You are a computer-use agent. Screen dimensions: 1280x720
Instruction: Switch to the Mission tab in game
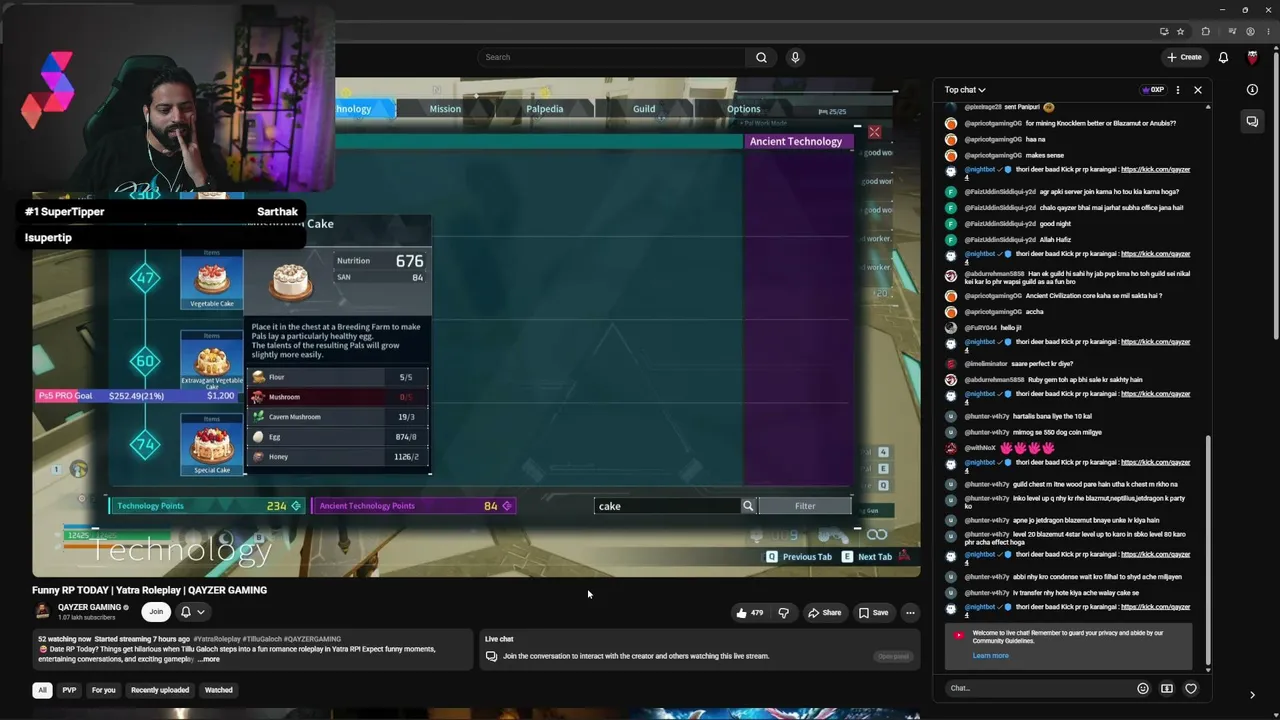point(445,109)
